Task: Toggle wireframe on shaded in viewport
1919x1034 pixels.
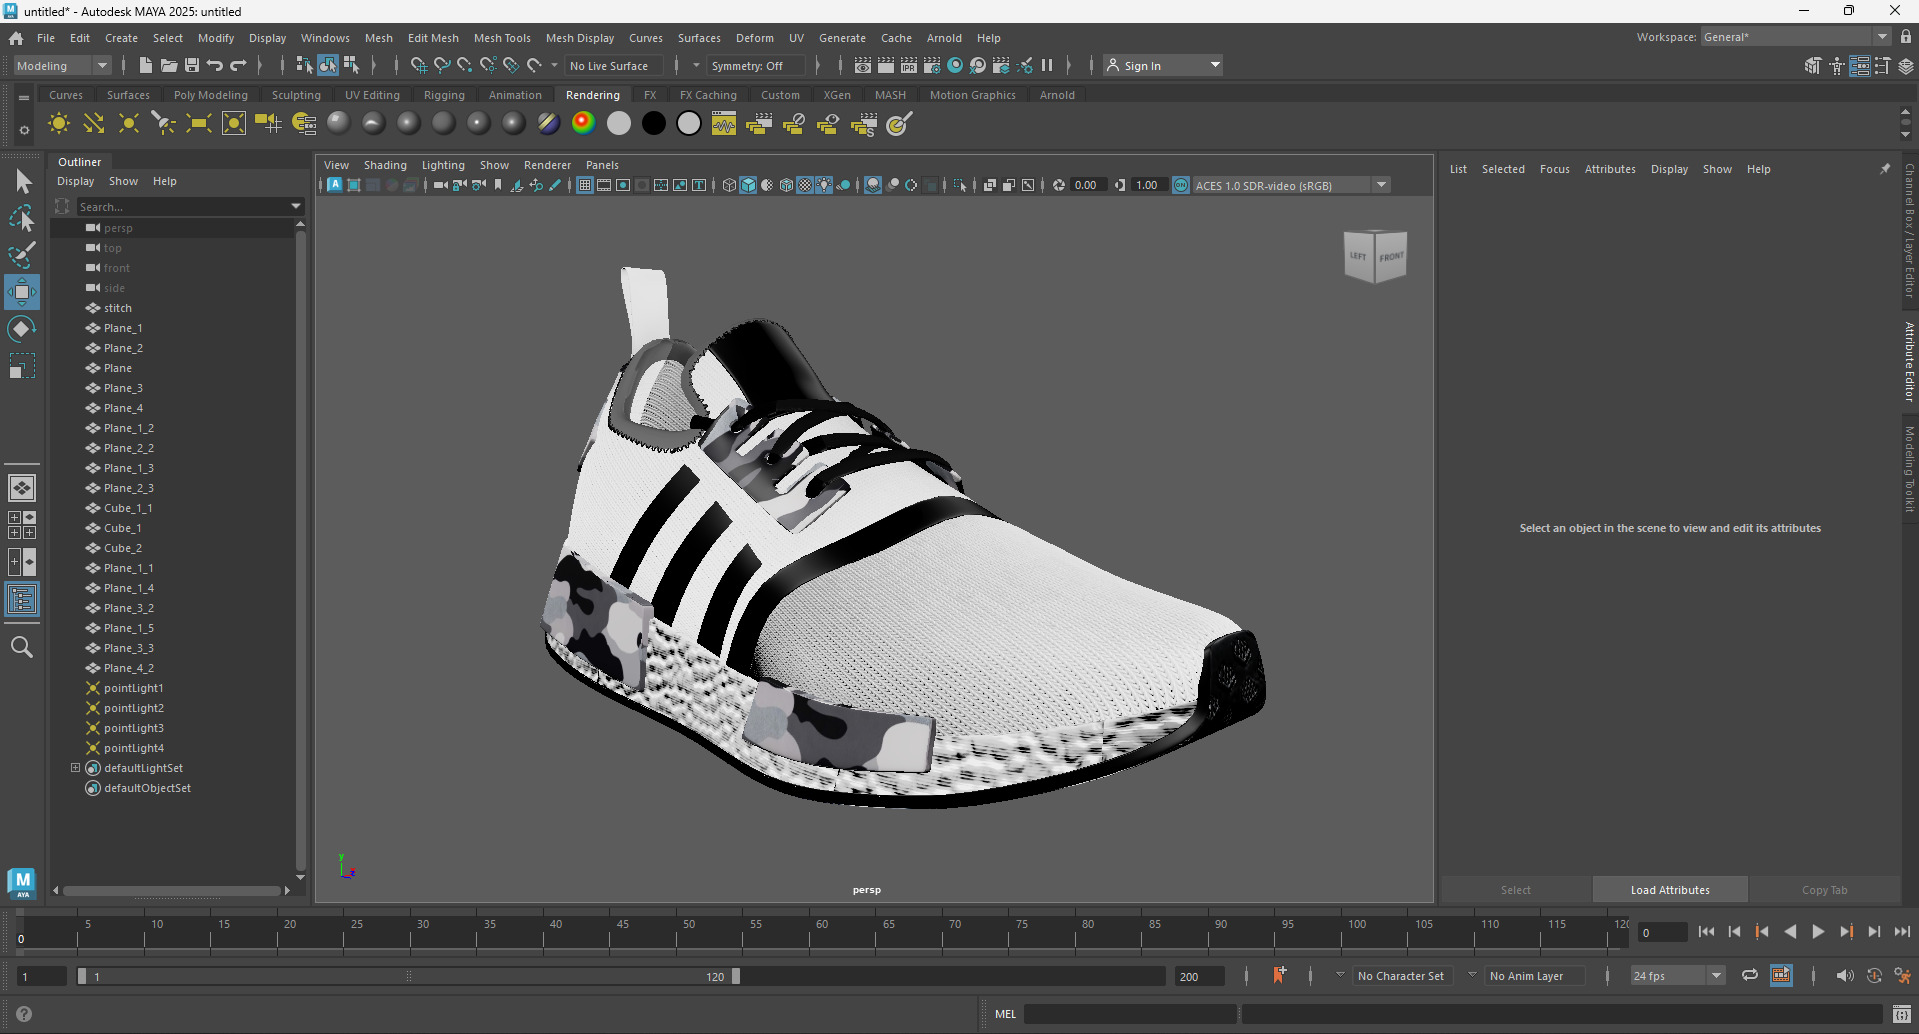Action: tap(786, 185)
